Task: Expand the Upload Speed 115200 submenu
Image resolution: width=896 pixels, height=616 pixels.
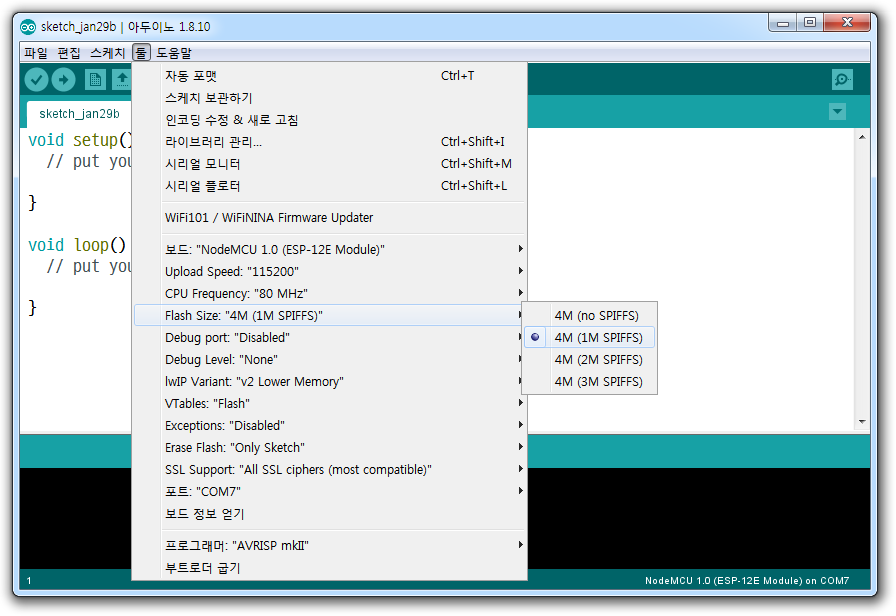Action: (330, 271)
